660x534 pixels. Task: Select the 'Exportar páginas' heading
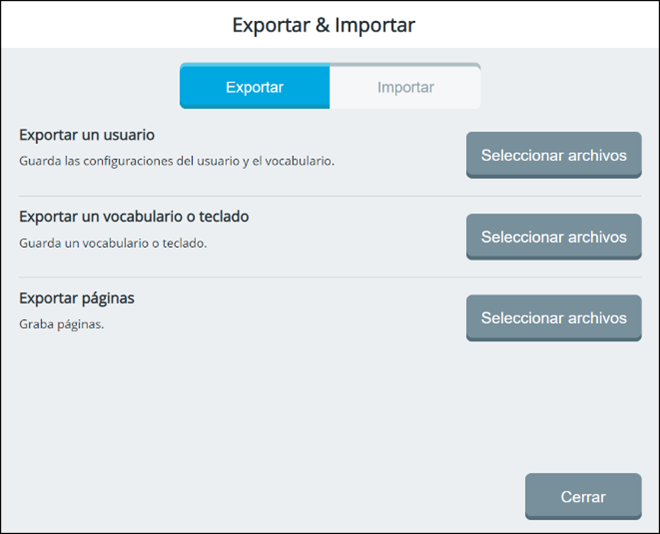point(77,298)
